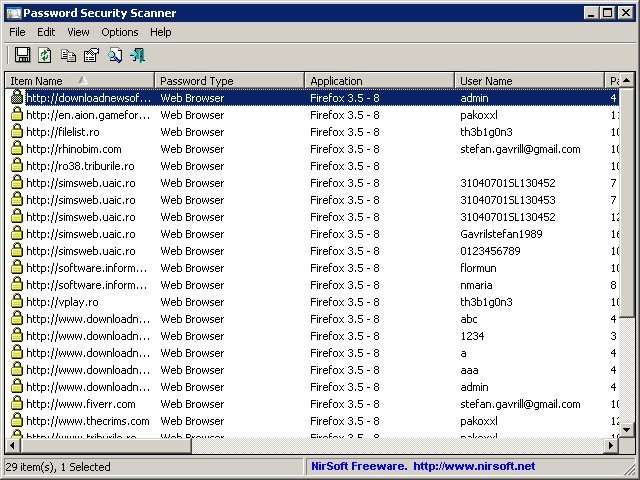Viewport: 640px width, 480px height.
Task: Click pakoxxl in the thecrims.com row
Action: point(478,421)
